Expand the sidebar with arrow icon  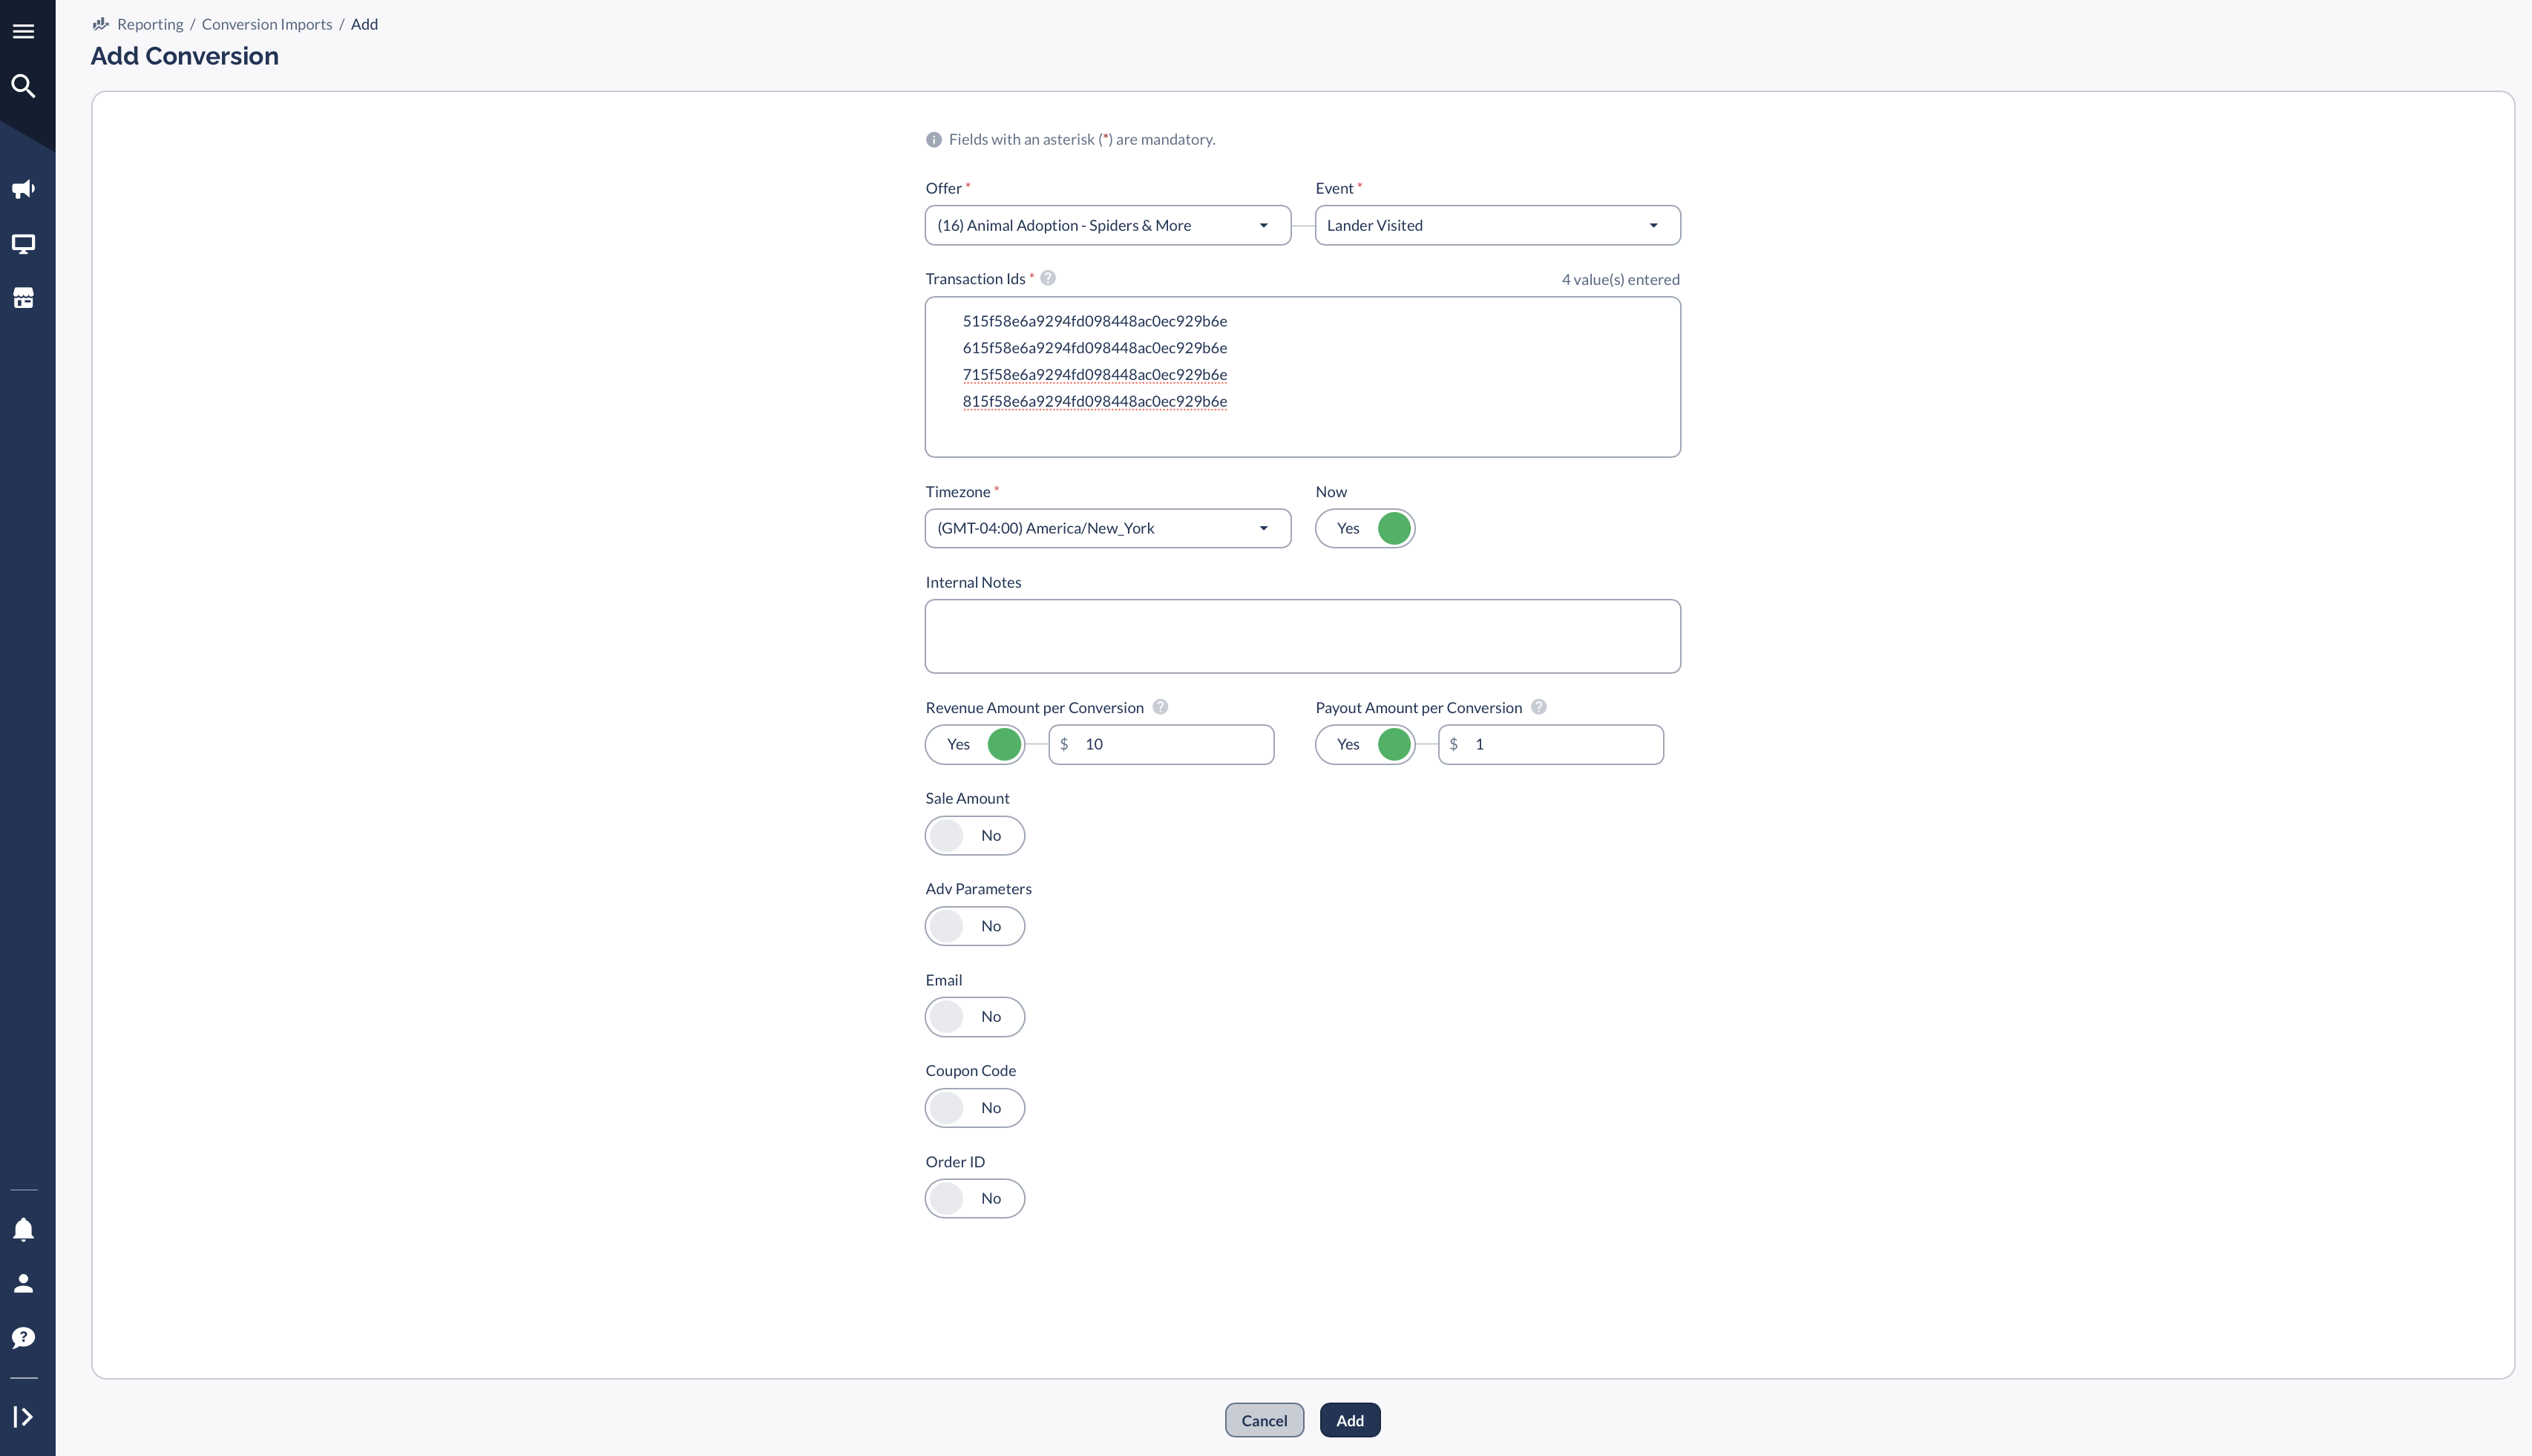click(x=23, y=1417)
